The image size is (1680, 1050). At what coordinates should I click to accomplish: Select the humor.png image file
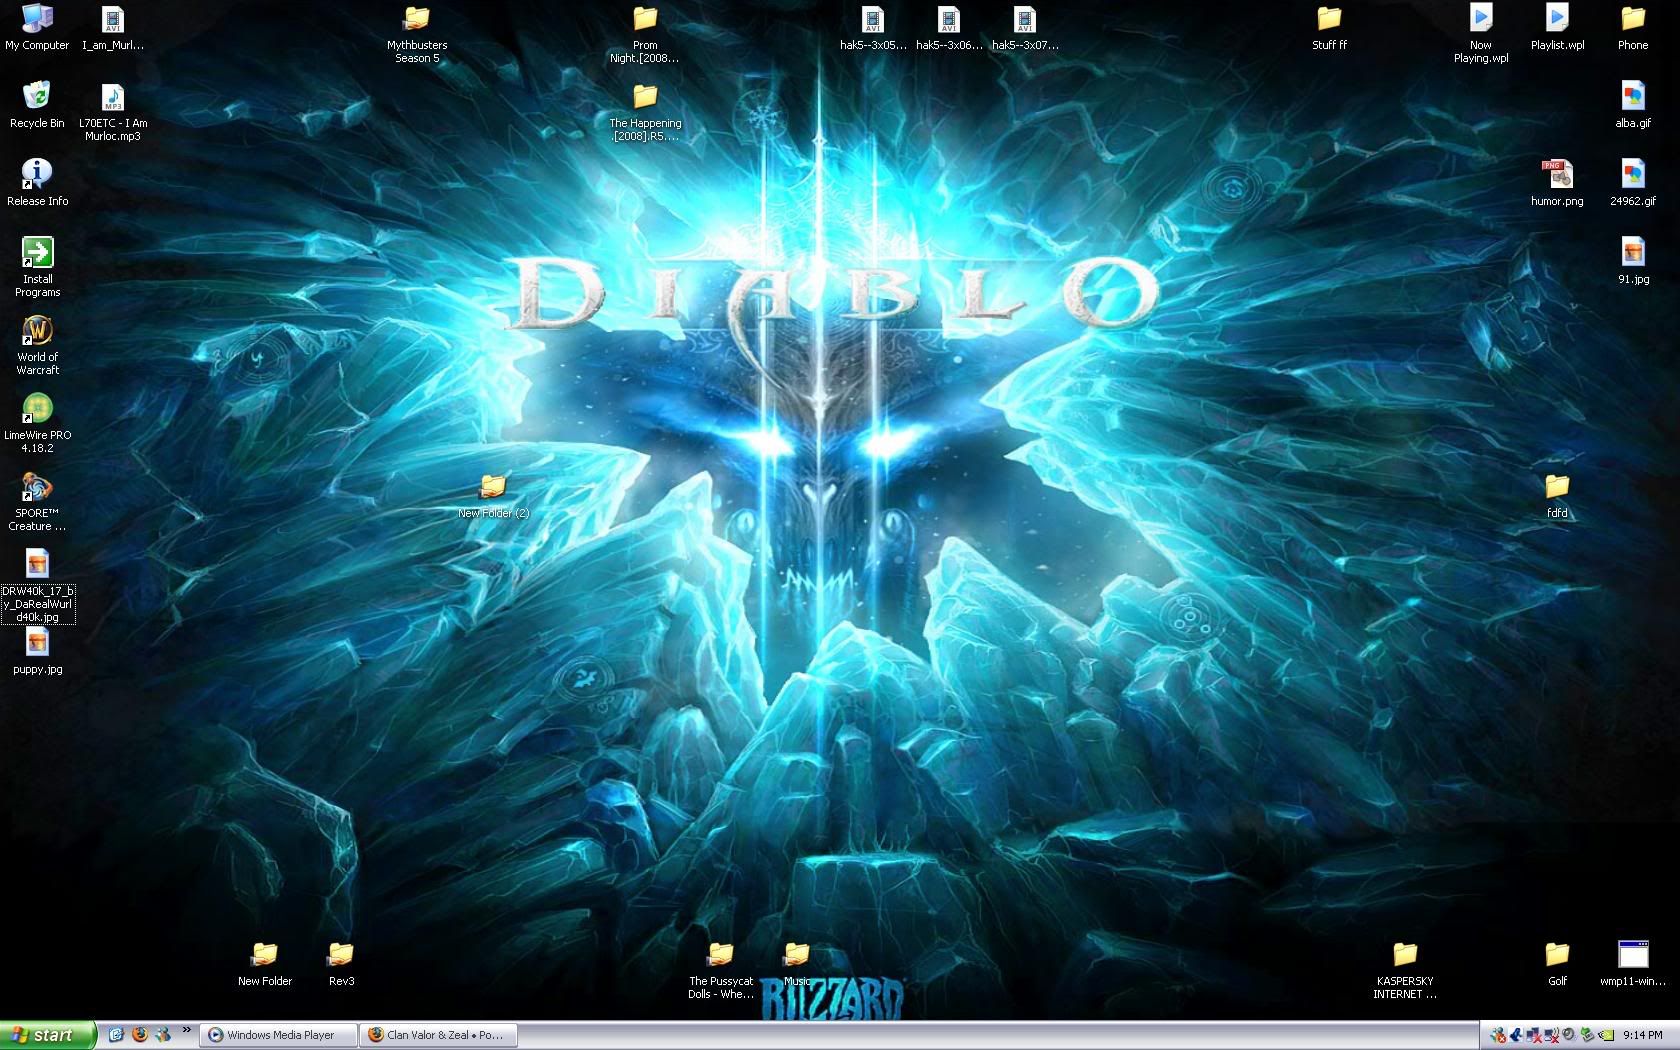(x=1557, y=183)
